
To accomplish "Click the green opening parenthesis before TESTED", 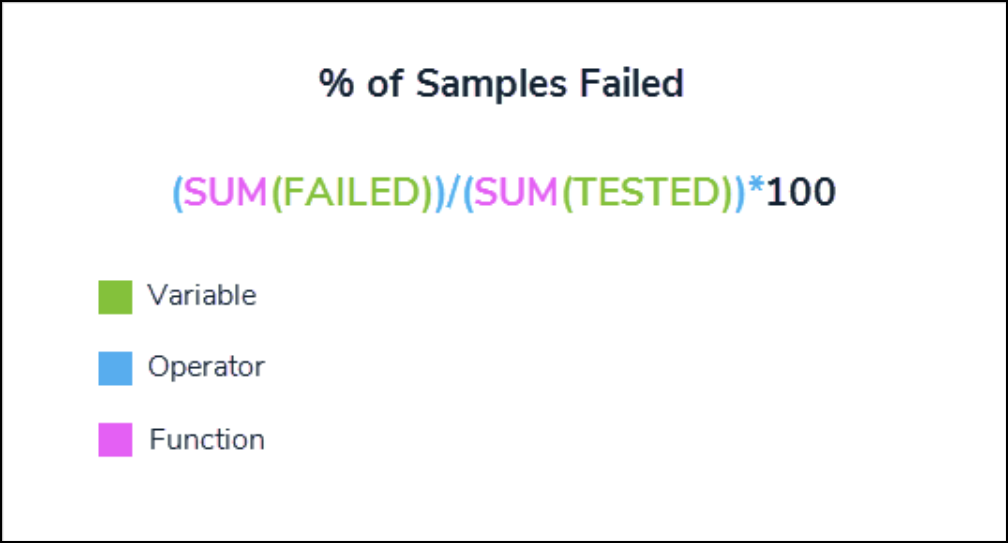I will coord(566,192).
